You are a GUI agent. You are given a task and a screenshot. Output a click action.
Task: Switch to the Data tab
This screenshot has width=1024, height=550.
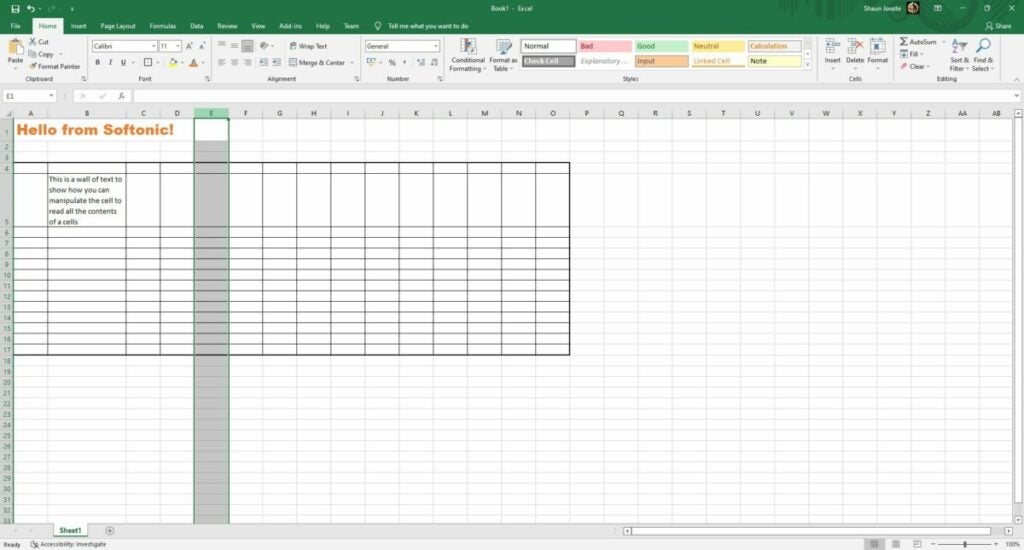click(197, 26)
